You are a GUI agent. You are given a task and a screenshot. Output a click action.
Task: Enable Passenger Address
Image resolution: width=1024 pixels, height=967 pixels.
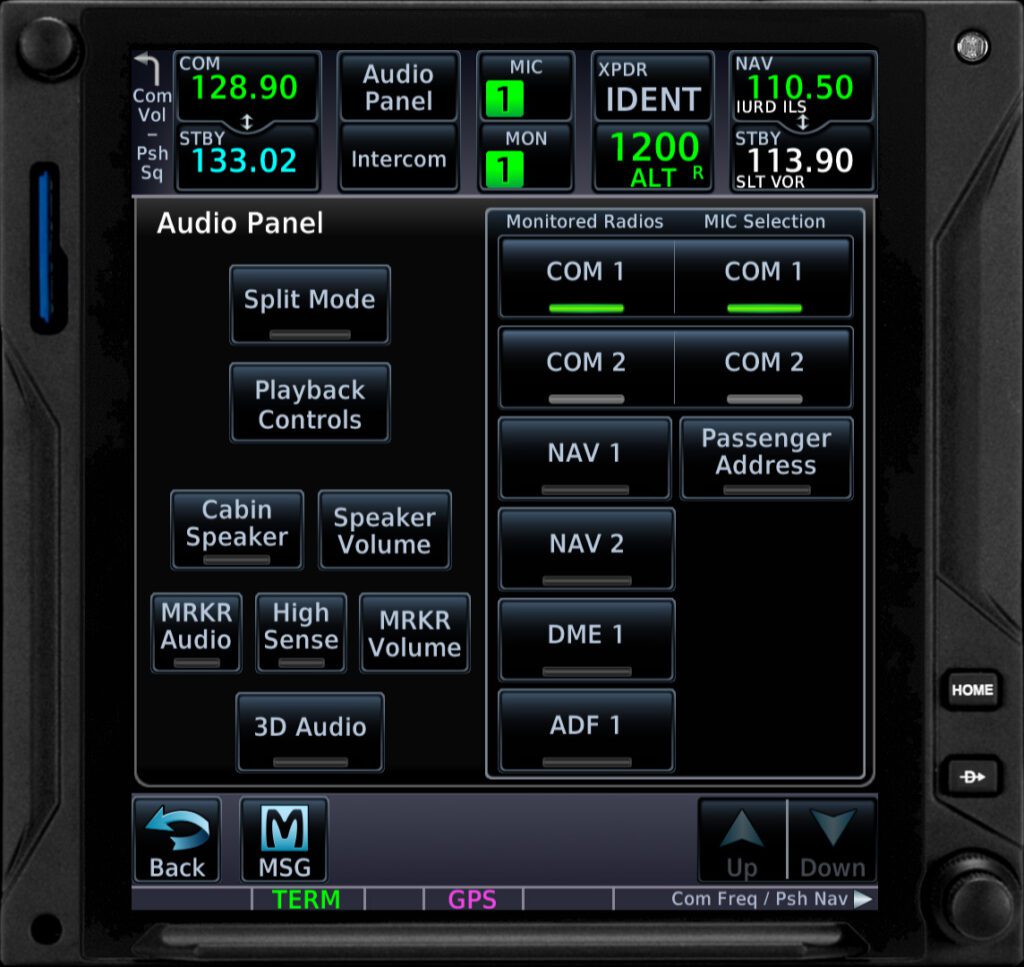point(766,458)
